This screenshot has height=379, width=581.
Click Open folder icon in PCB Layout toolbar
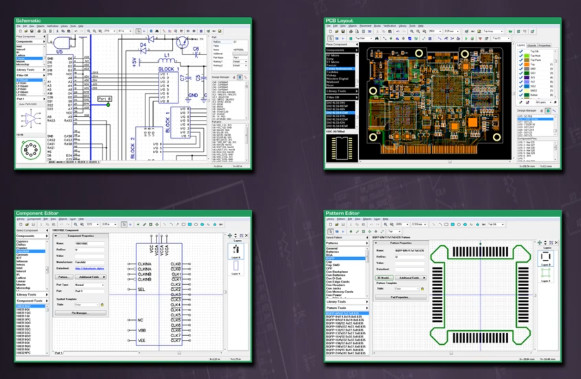337,31
